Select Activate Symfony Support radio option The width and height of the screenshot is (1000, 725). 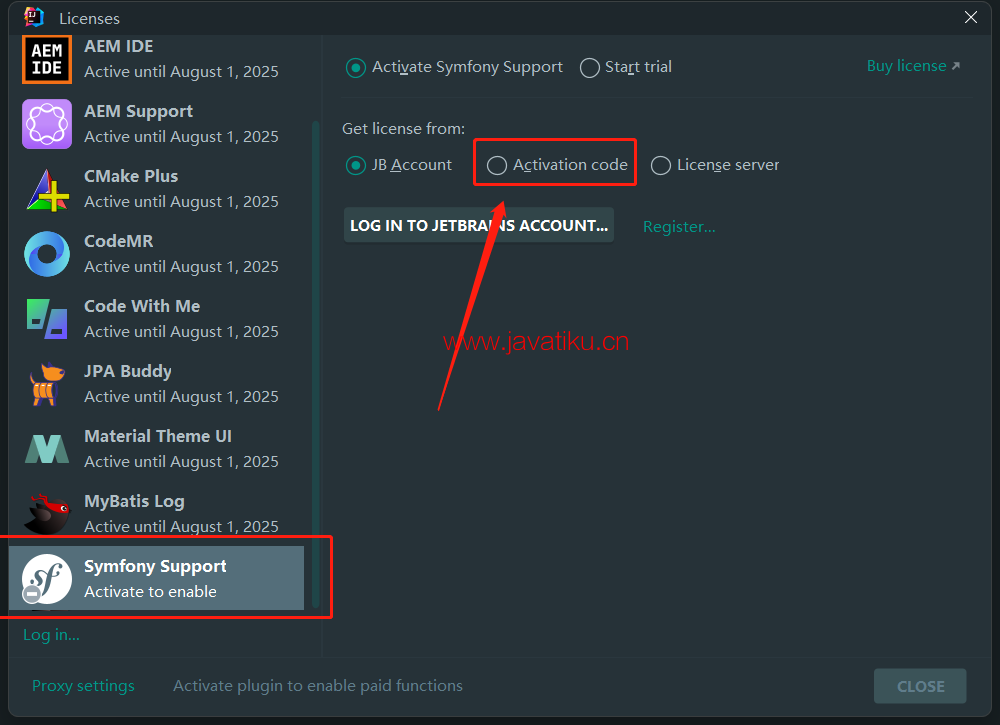356,68
